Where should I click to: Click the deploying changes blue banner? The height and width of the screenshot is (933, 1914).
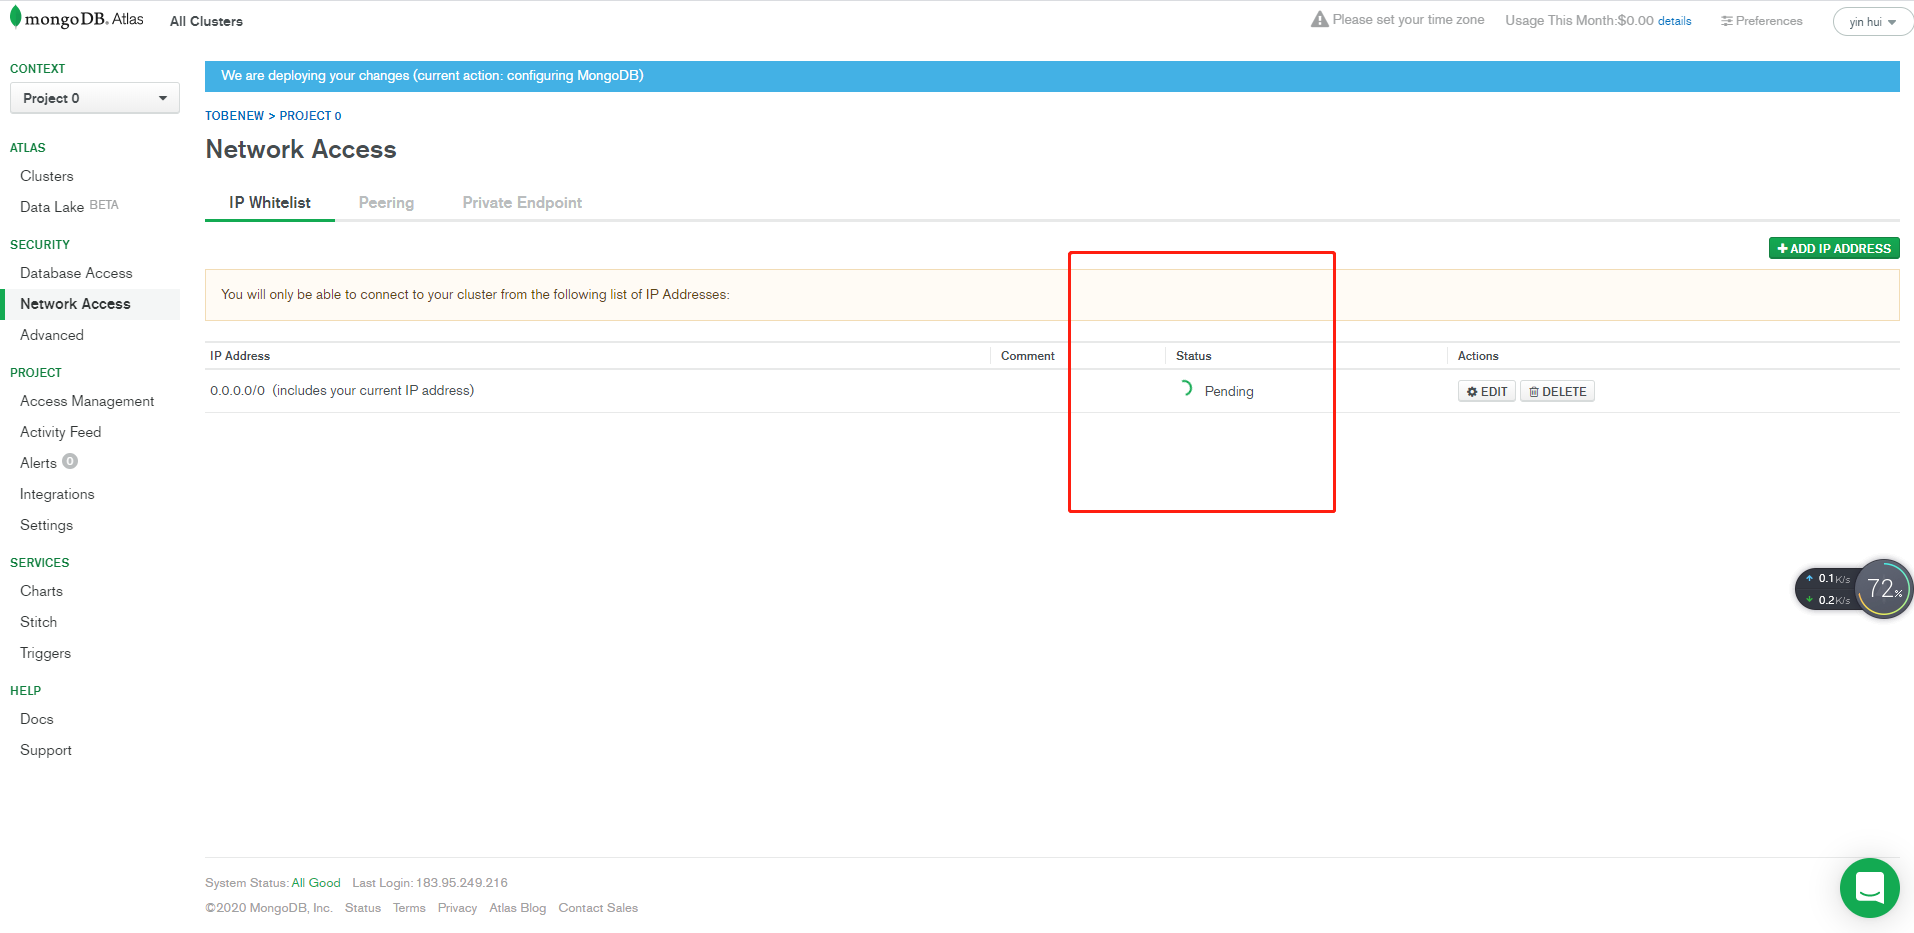point(1052,76)
